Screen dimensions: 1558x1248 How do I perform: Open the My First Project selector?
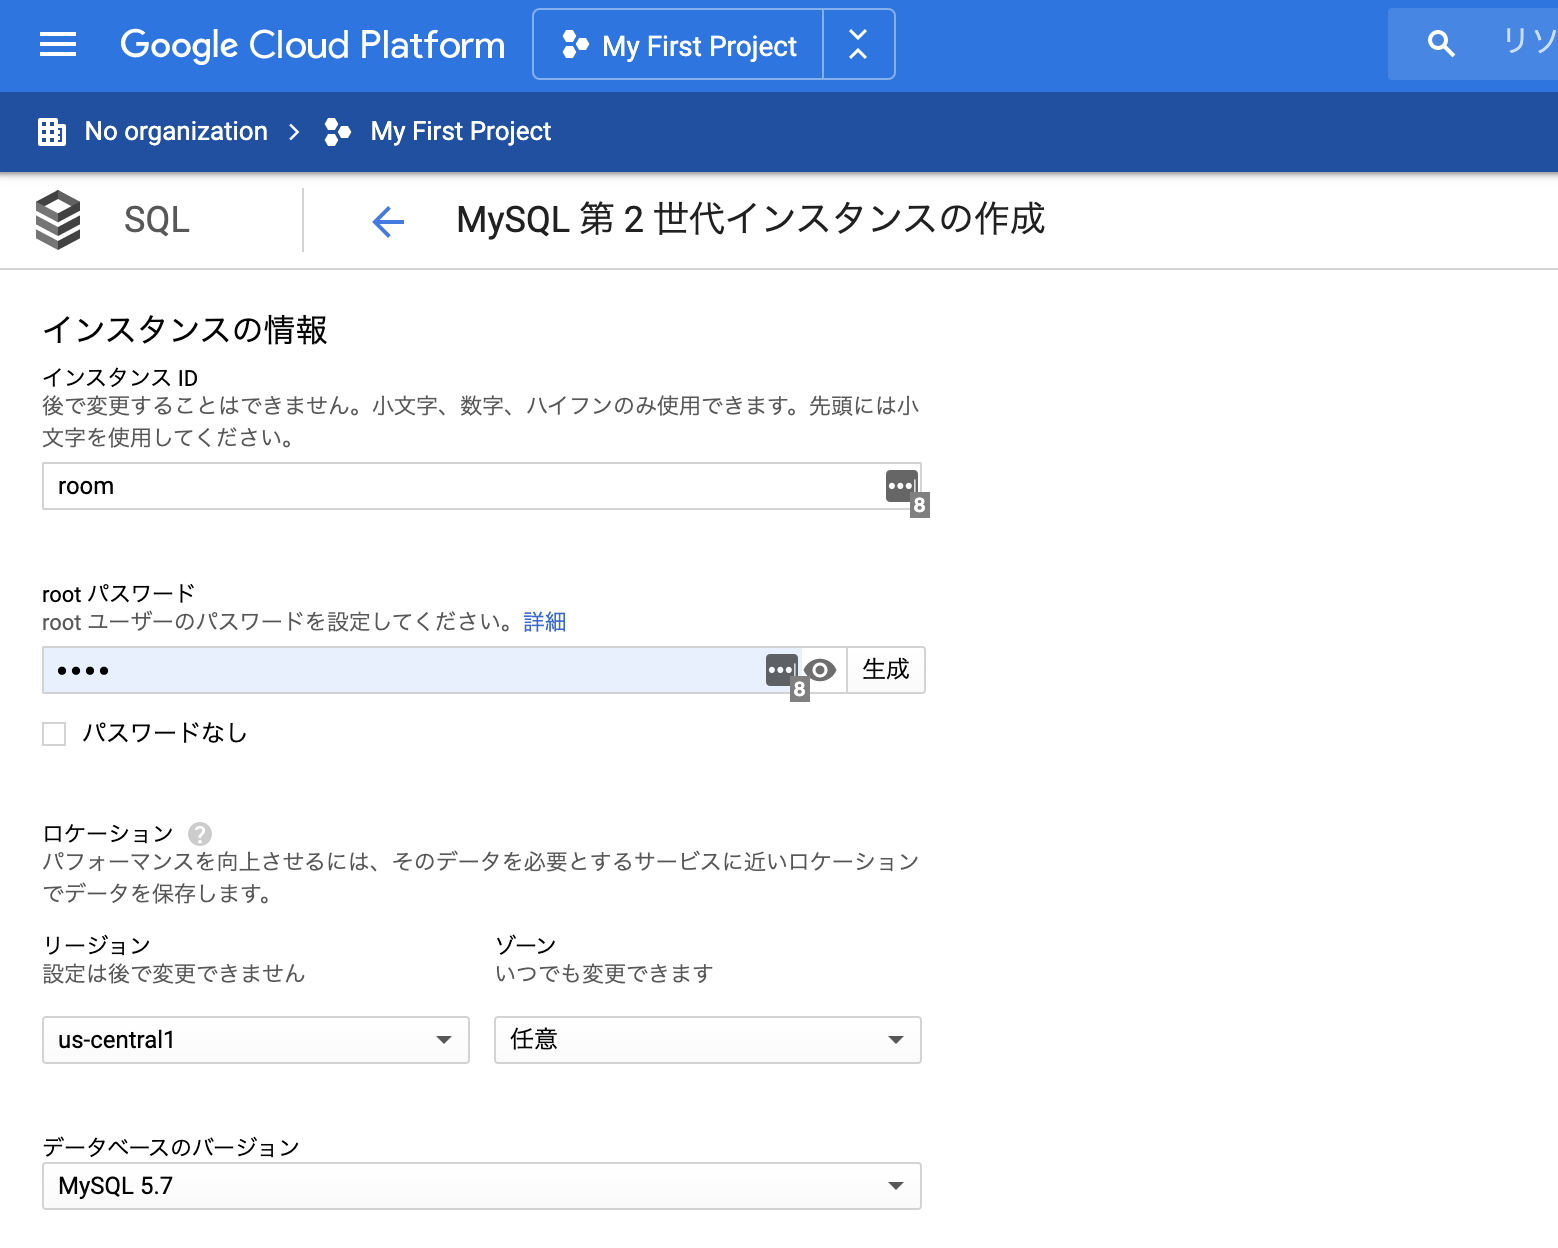click(679, 45)
